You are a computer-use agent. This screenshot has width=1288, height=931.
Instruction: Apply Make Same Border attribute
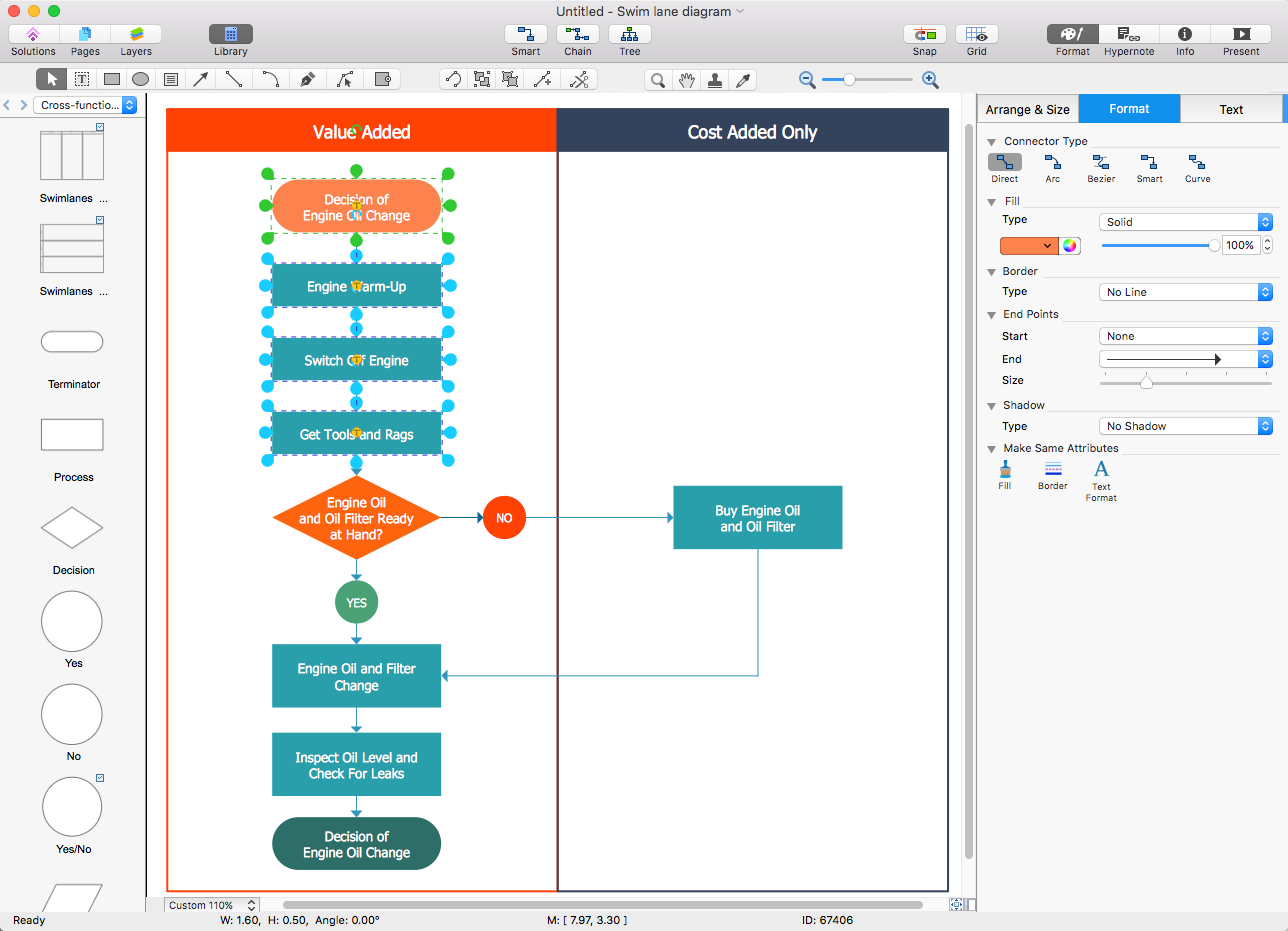tap(1053, 475)
